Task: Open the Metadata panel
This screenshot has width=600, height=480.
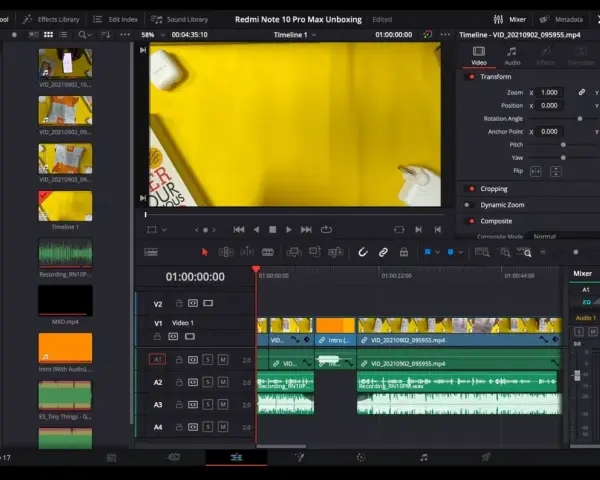Action: pos(561,20)
